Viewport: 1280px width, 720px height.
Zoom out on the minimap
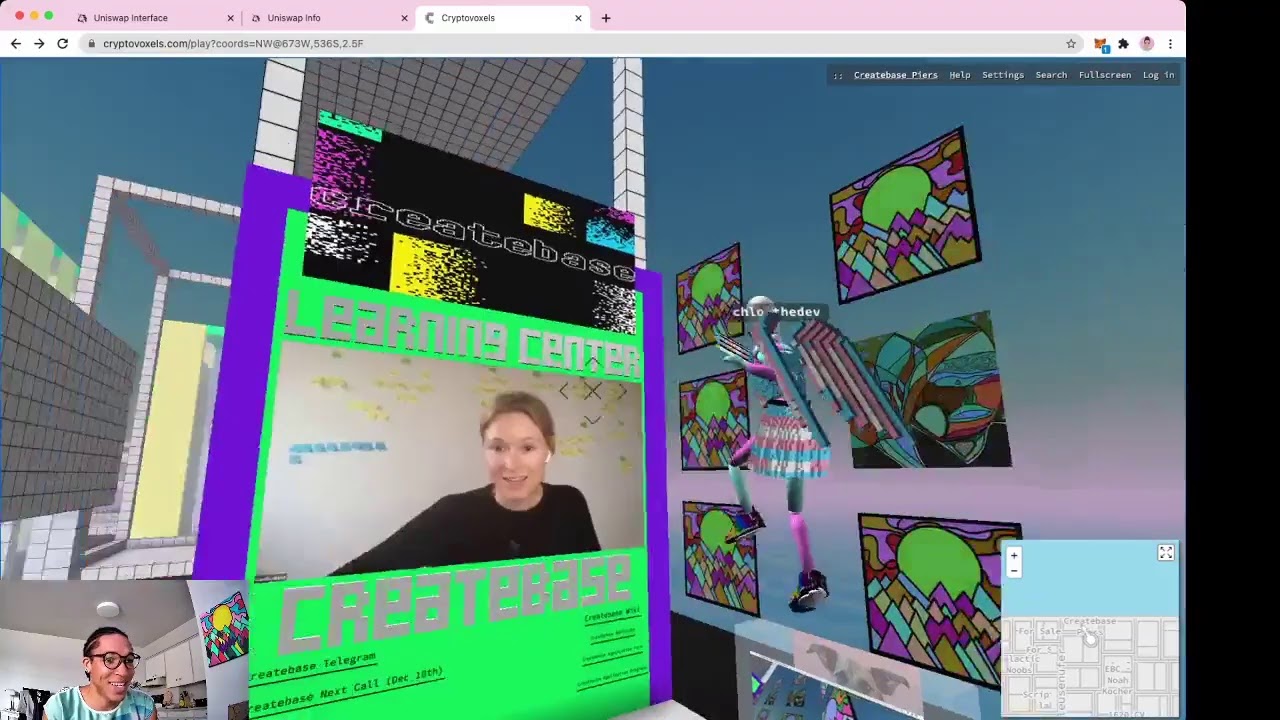pos(1014,570)
